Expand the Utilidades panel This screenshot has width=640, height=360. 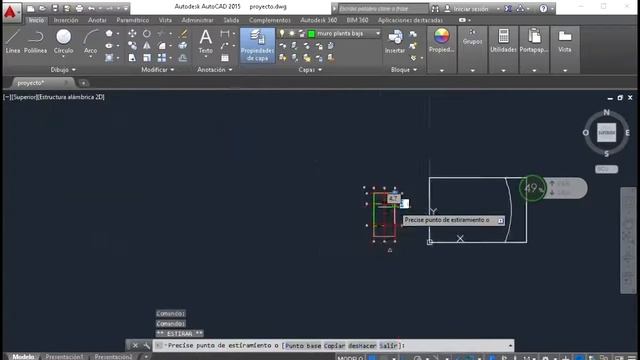pyautogui.click(x=503, y=71)
